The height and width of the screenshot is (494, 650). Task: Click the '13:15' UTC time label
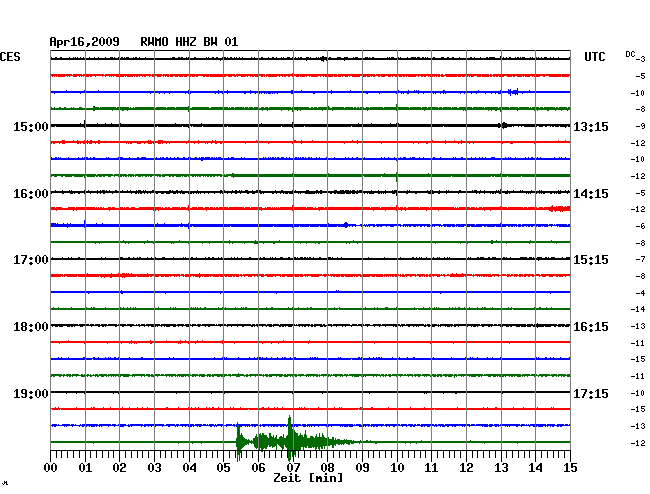pos(591,127)
